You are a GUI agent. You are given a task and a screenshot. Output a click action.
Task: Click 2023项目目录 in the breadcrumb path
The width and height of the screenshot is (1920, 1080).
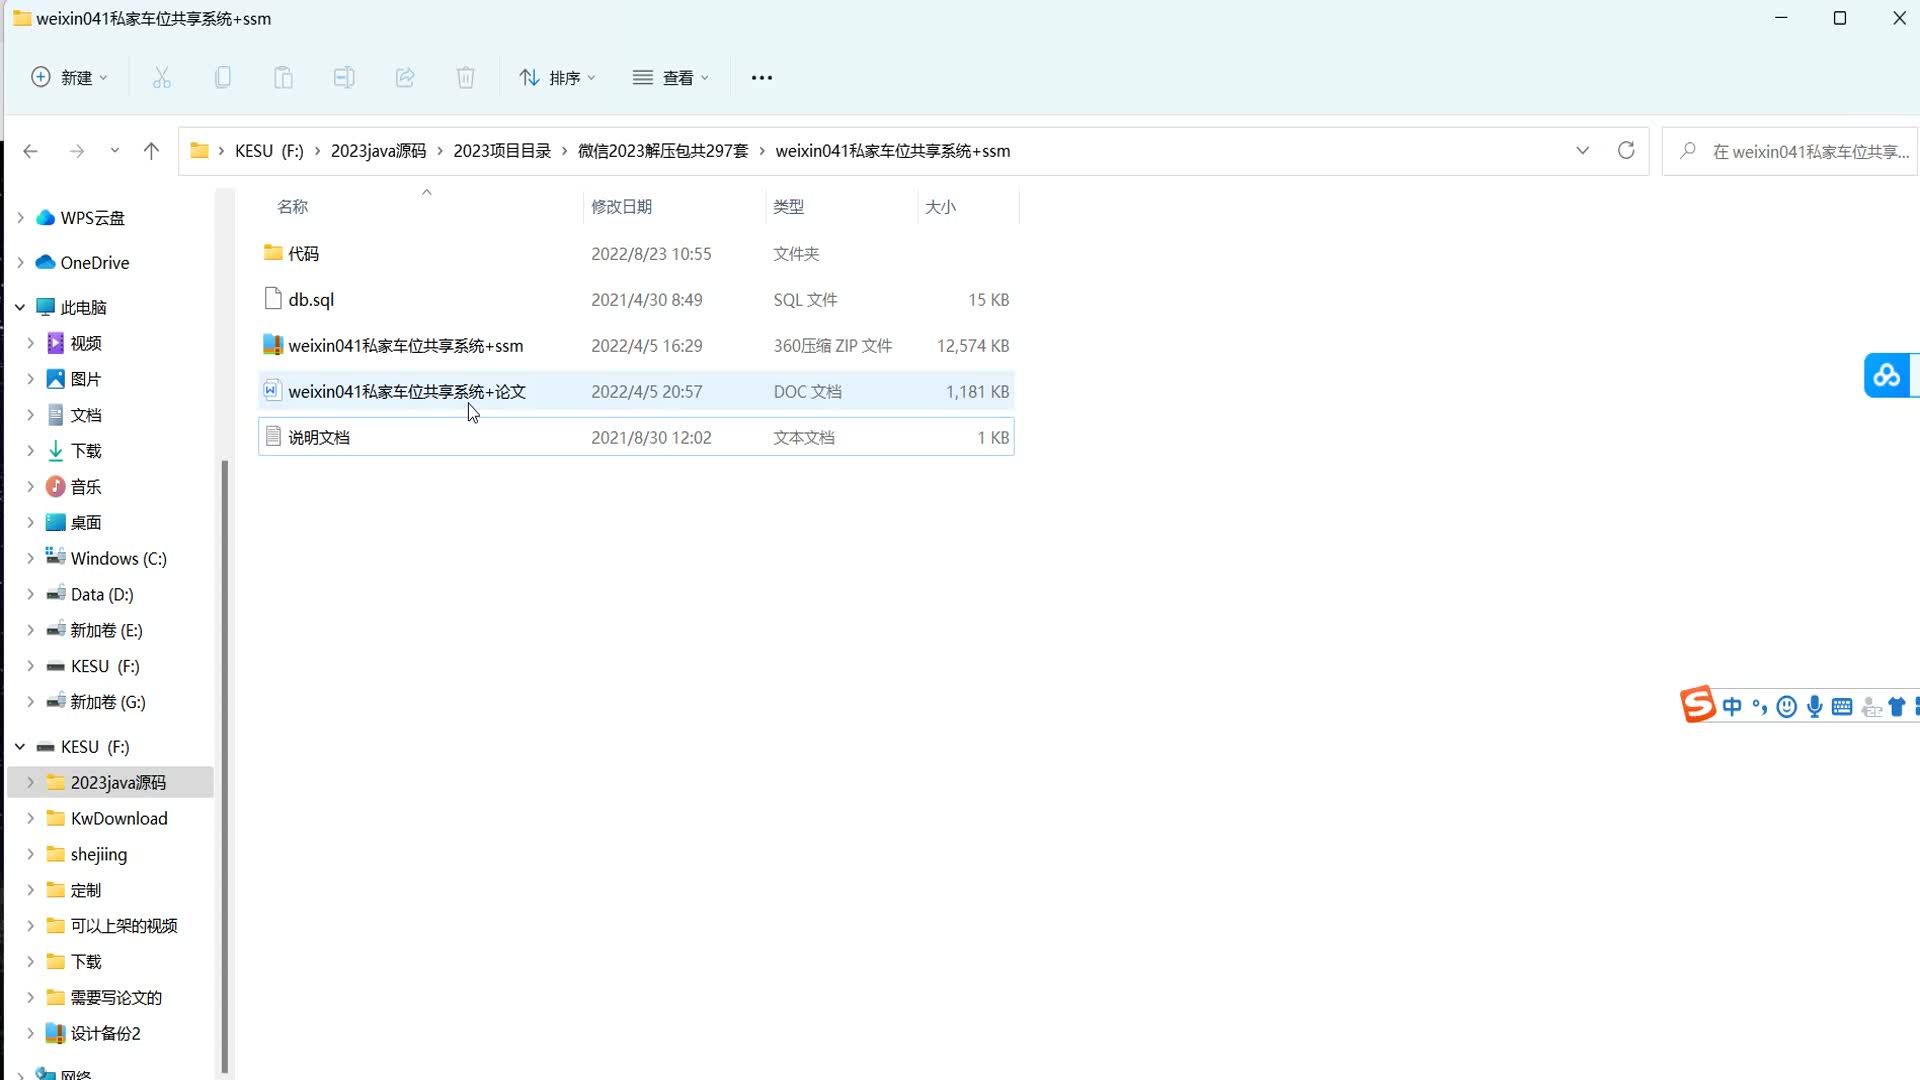502,151
